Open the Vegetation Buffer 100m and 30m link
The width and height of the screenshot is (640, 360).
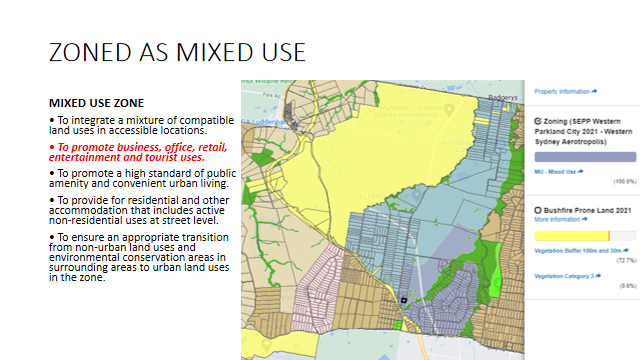(578, 251)
